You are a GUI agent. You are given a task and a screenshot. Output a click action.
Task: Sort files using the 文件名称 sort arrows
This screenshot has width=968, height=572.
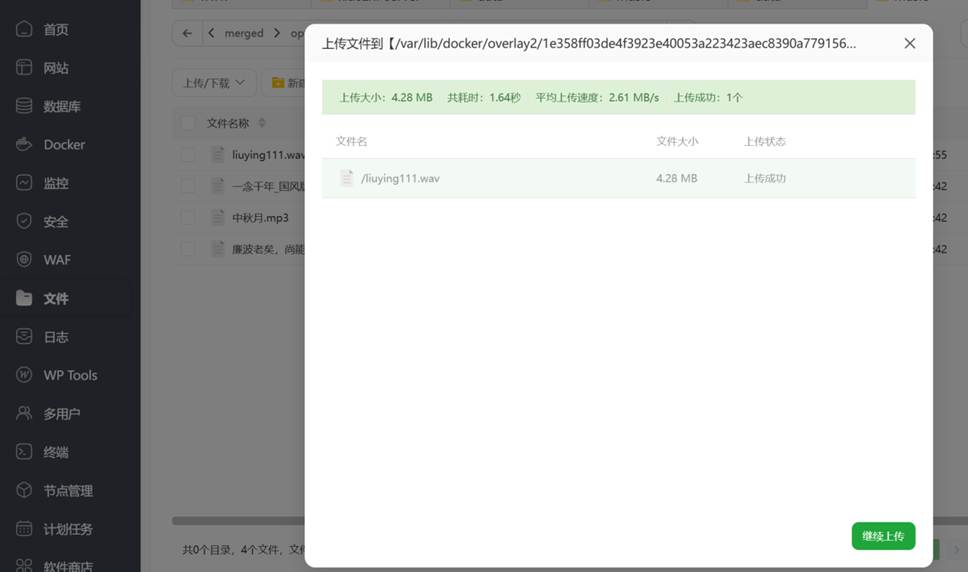click(262, 123)
